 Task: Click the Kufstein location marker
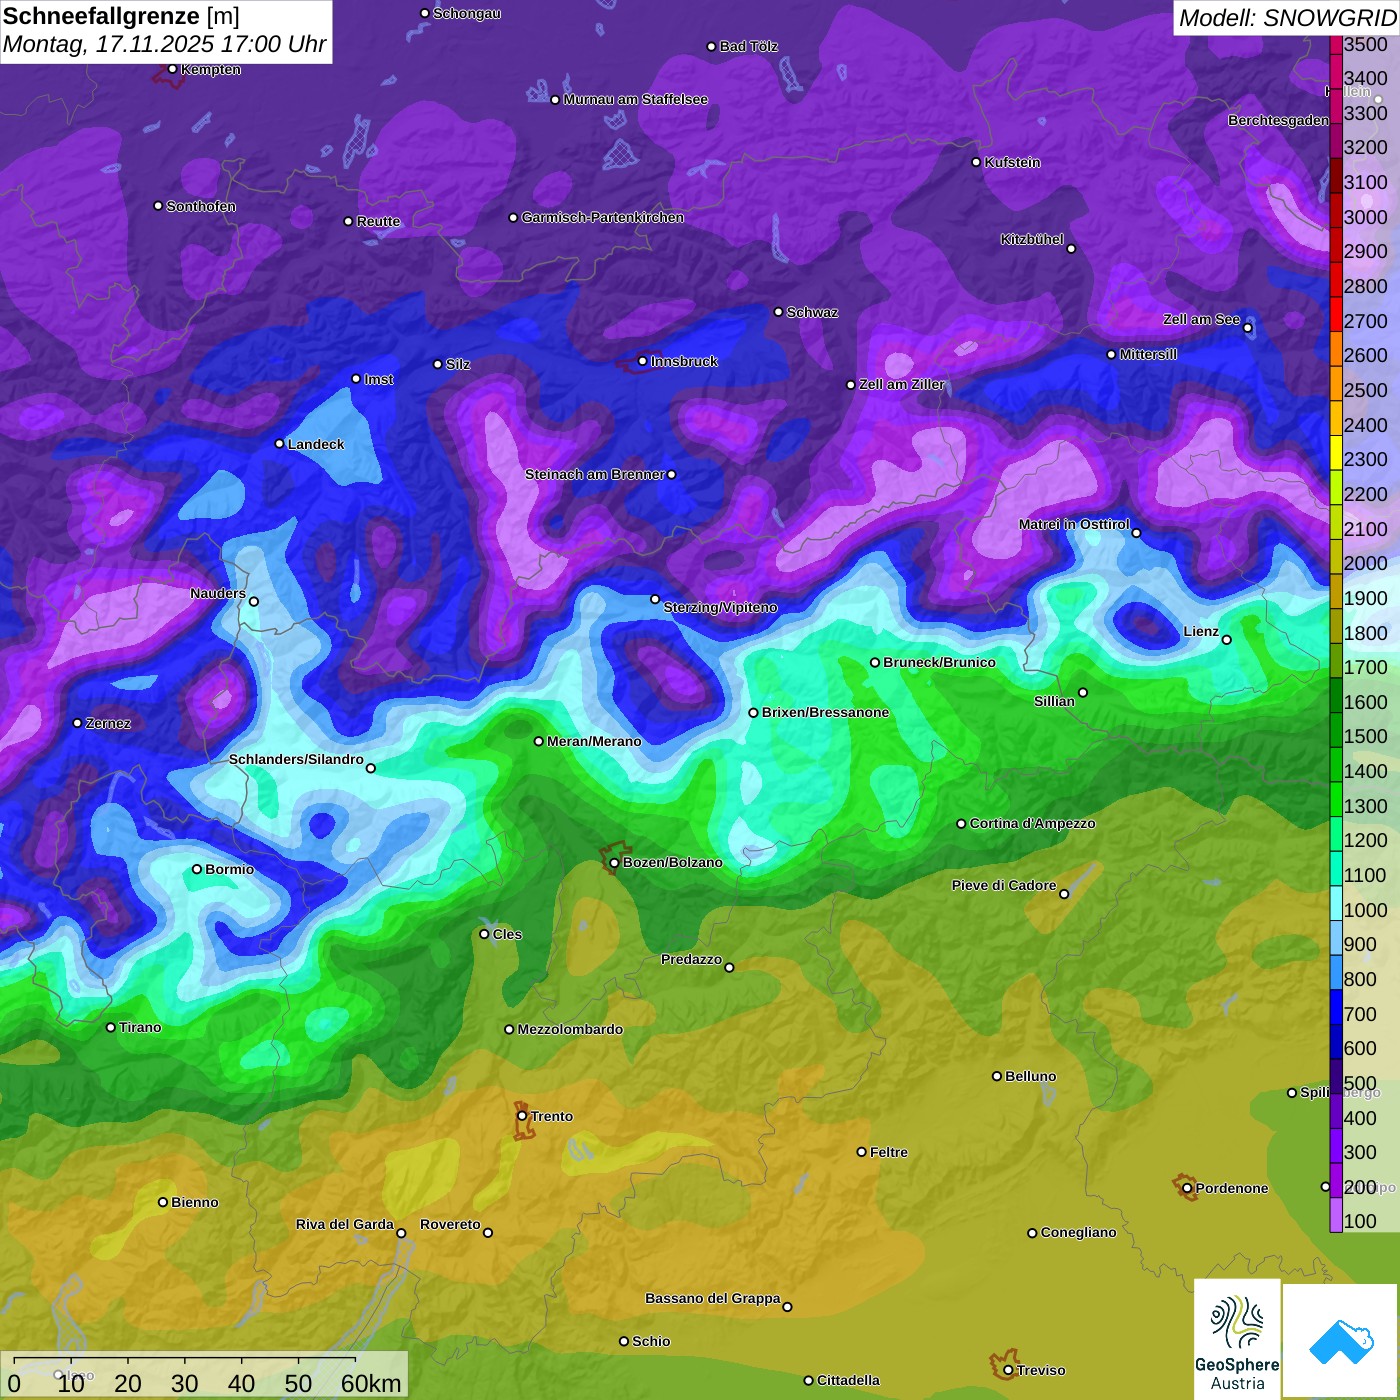[x=977, y=162]
